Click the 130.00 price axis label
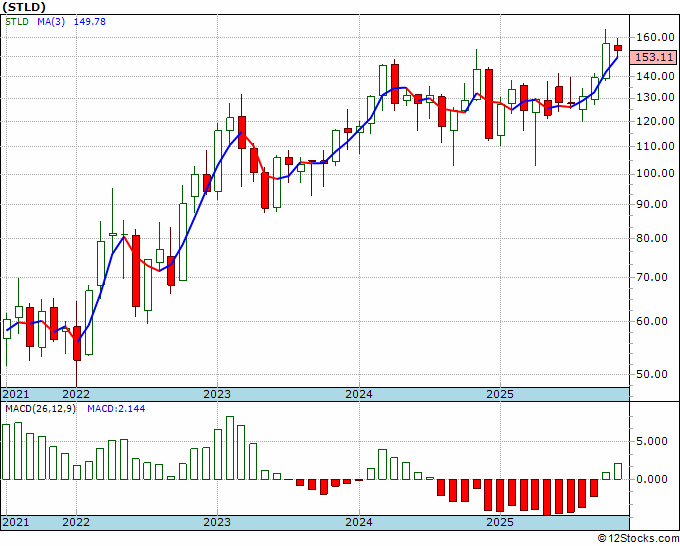This screenshot has width=680, height=546. point(655,98)
